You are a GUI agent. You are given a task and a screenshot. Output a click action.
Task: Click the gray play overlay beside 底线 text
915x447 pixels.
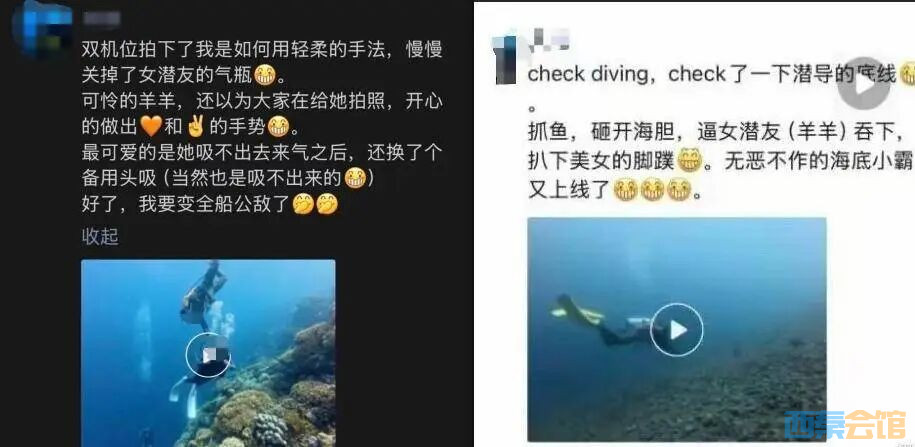(864, 83)
